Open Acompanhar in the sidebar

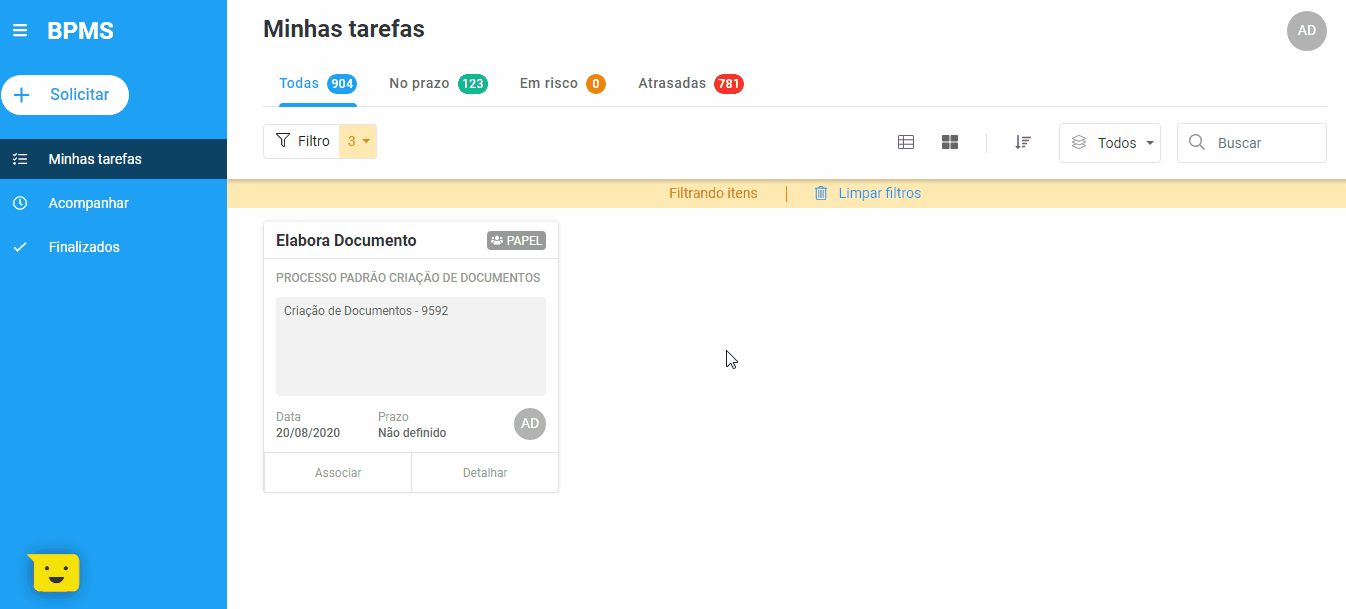[113, 203]
